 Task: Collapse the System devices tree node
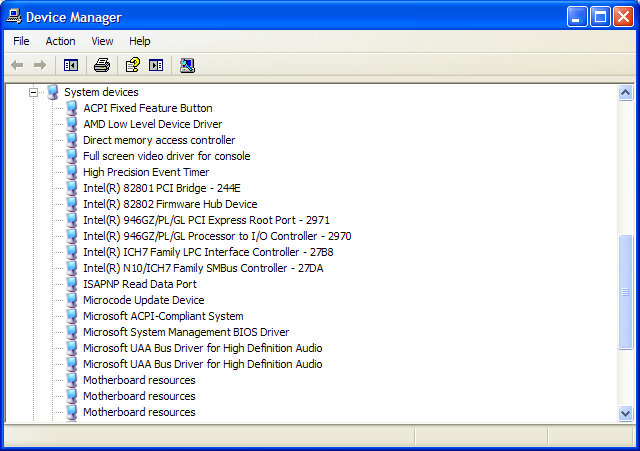(x=33, y=92)
